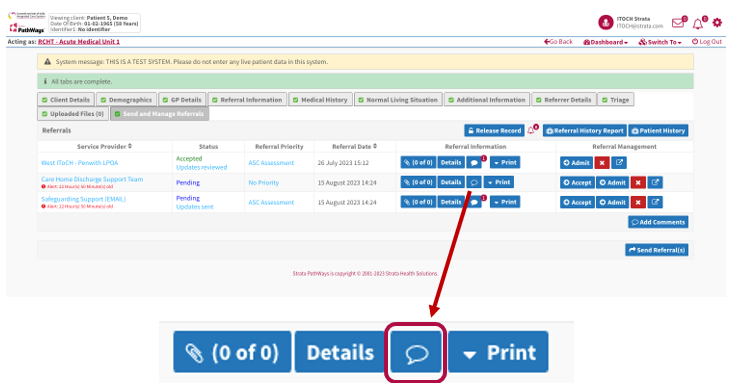
Task: Accept the Care Home Discharge Support Team referral
Action: (x=577, y=183)
